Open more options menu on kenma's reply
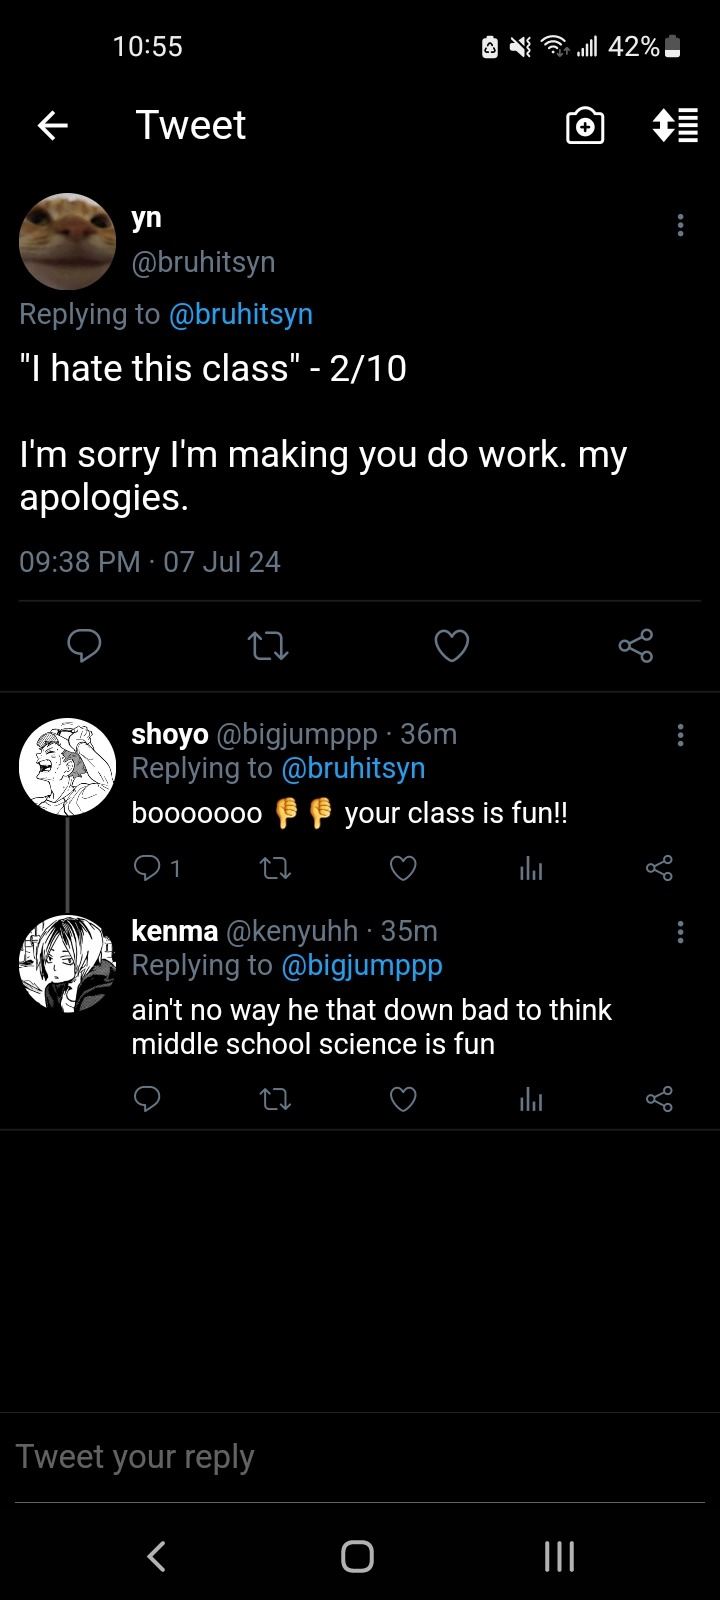 (681, 933)
